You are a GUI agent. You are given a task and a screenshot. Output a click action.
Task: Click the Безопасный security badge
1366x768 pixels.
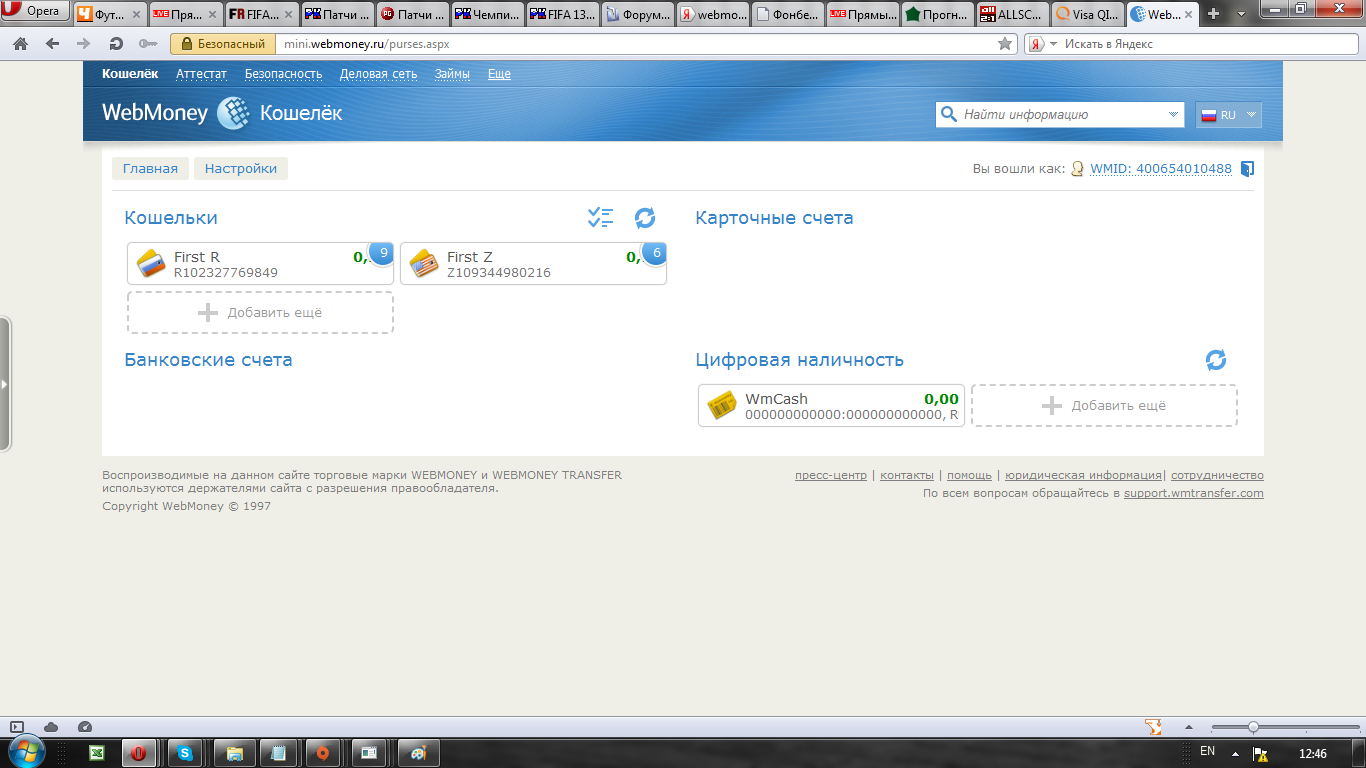pos(224,44)
